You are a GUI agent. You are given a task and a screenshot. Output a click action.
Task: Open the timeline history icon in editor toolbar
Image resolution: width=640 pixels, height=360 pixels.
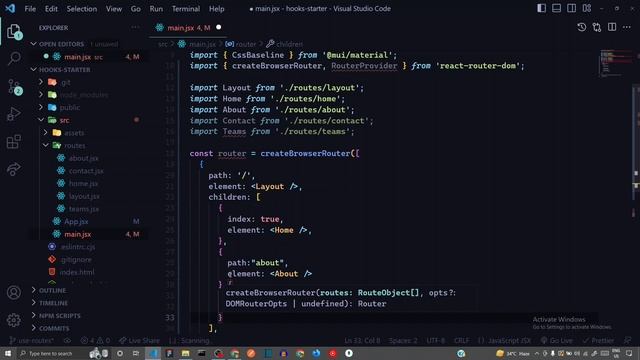pos(582,27)
